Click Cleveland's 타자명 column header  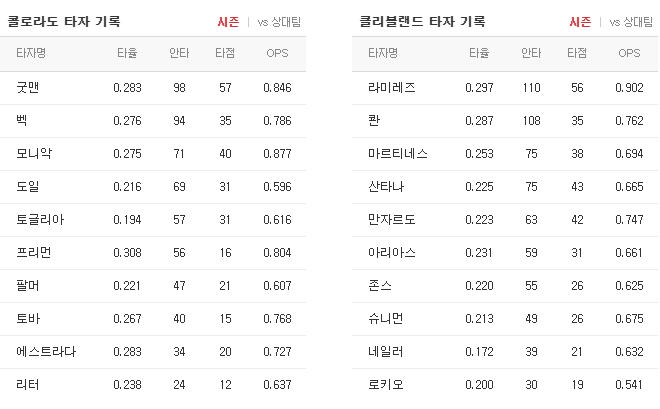(383, 53)
